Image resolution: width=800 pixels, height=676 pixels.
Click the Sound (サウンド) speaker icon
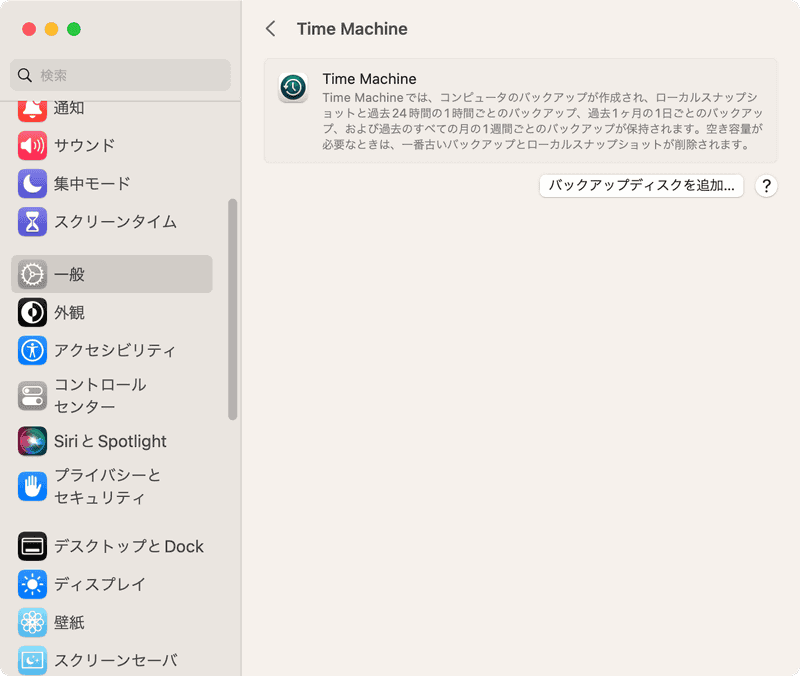click(x=32, y=146)
